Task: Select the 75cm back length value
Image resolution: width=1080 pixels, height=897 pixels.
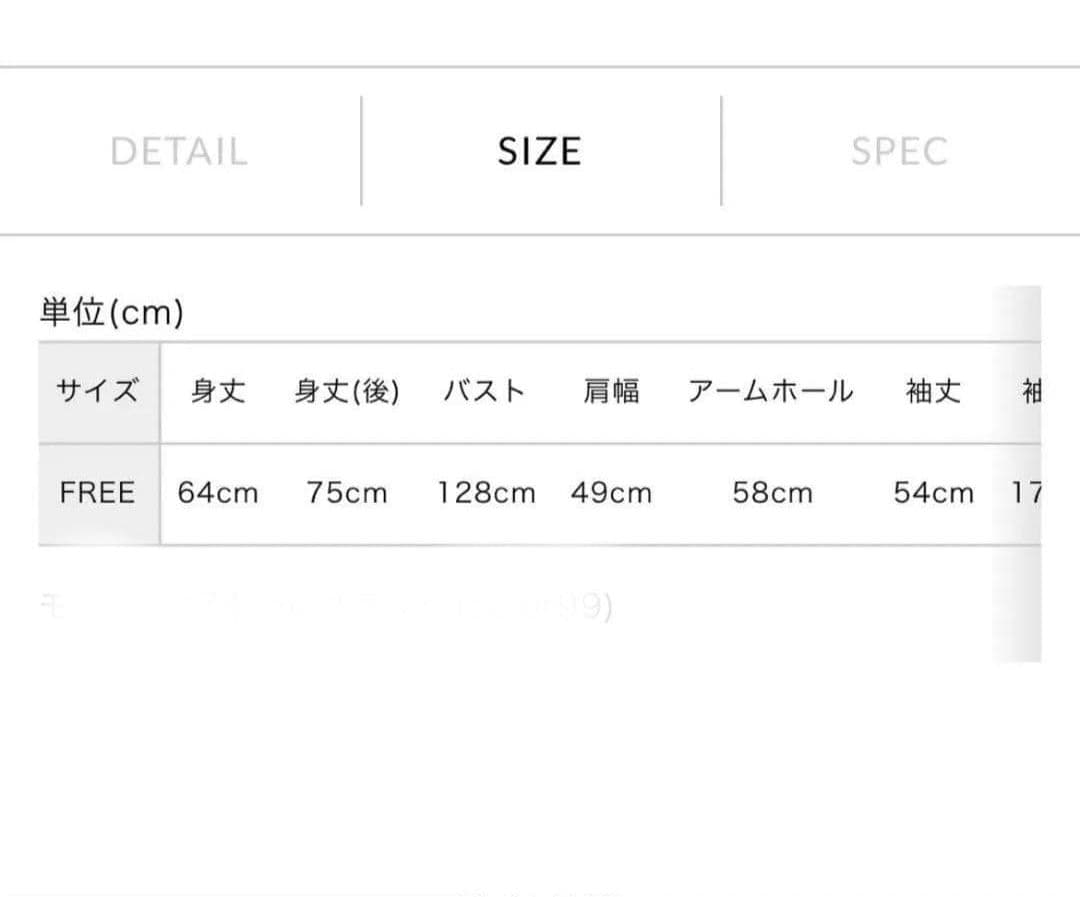Action: coord(347,493)
